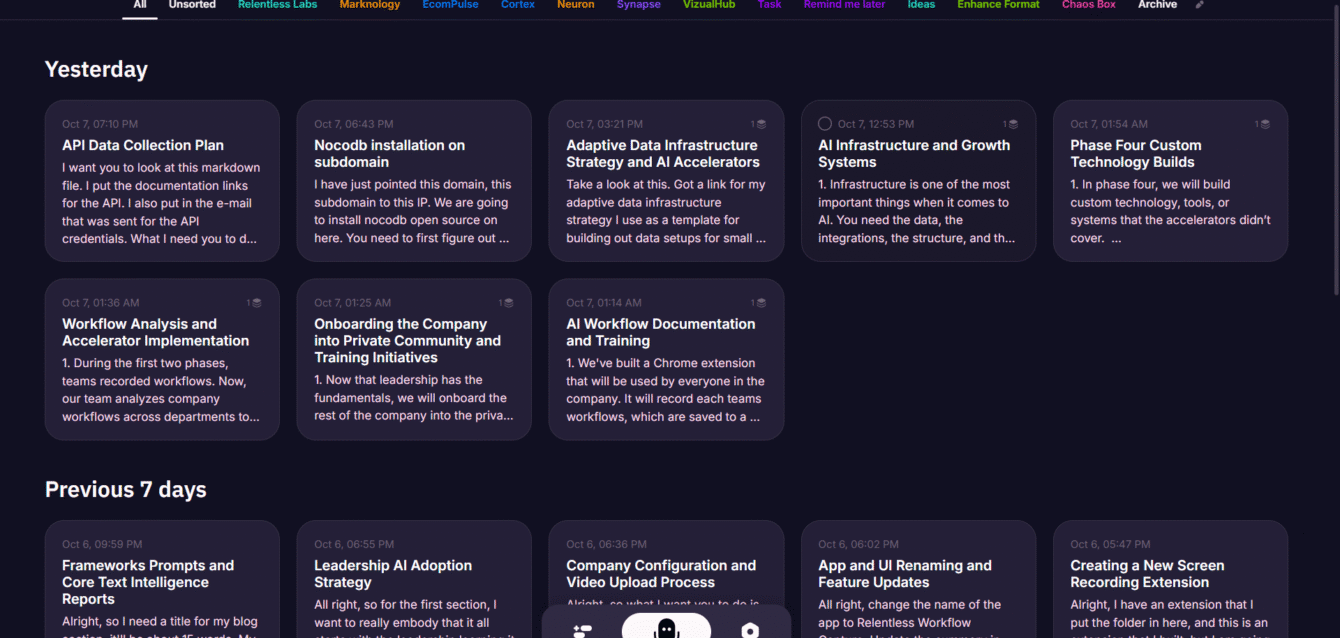Click stack icon on Workflow Analysis note
Image resolution: width=1340 pixels, height=638 pixels.
click(256, 303)
